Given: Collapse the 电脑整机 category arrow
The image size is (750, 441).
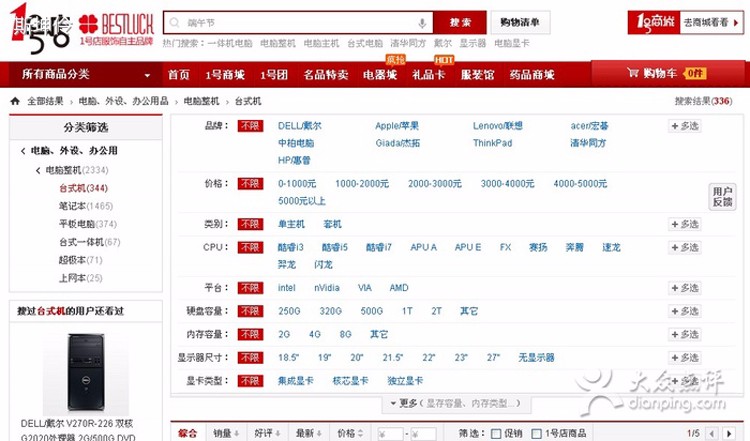Looking at the screenshot, I should pyautogui.click(x=38, y=170).
